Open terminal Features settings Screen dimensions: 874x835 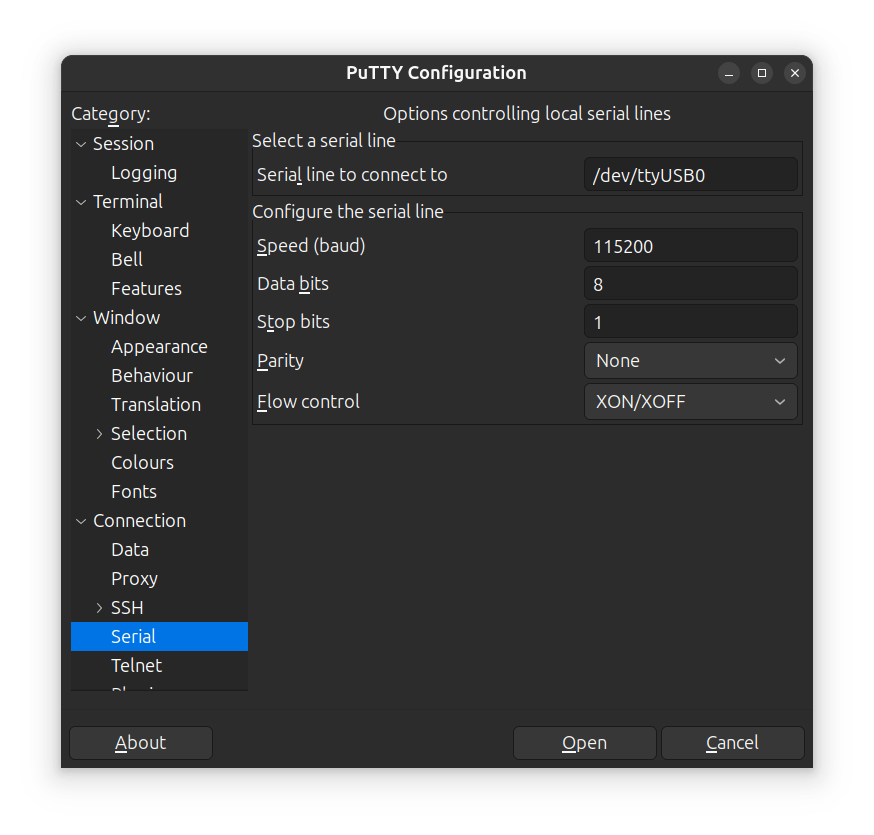tap(146, 289)
